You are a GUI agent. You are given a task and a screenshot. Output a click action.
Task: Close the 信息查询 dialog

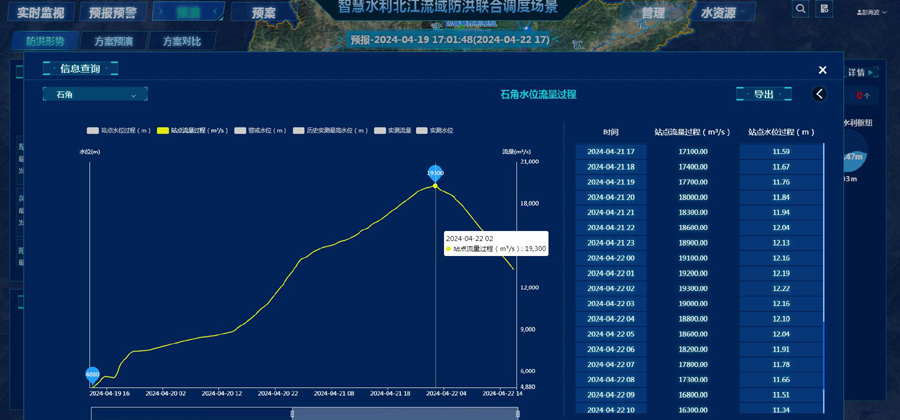[x=822, y=70]
